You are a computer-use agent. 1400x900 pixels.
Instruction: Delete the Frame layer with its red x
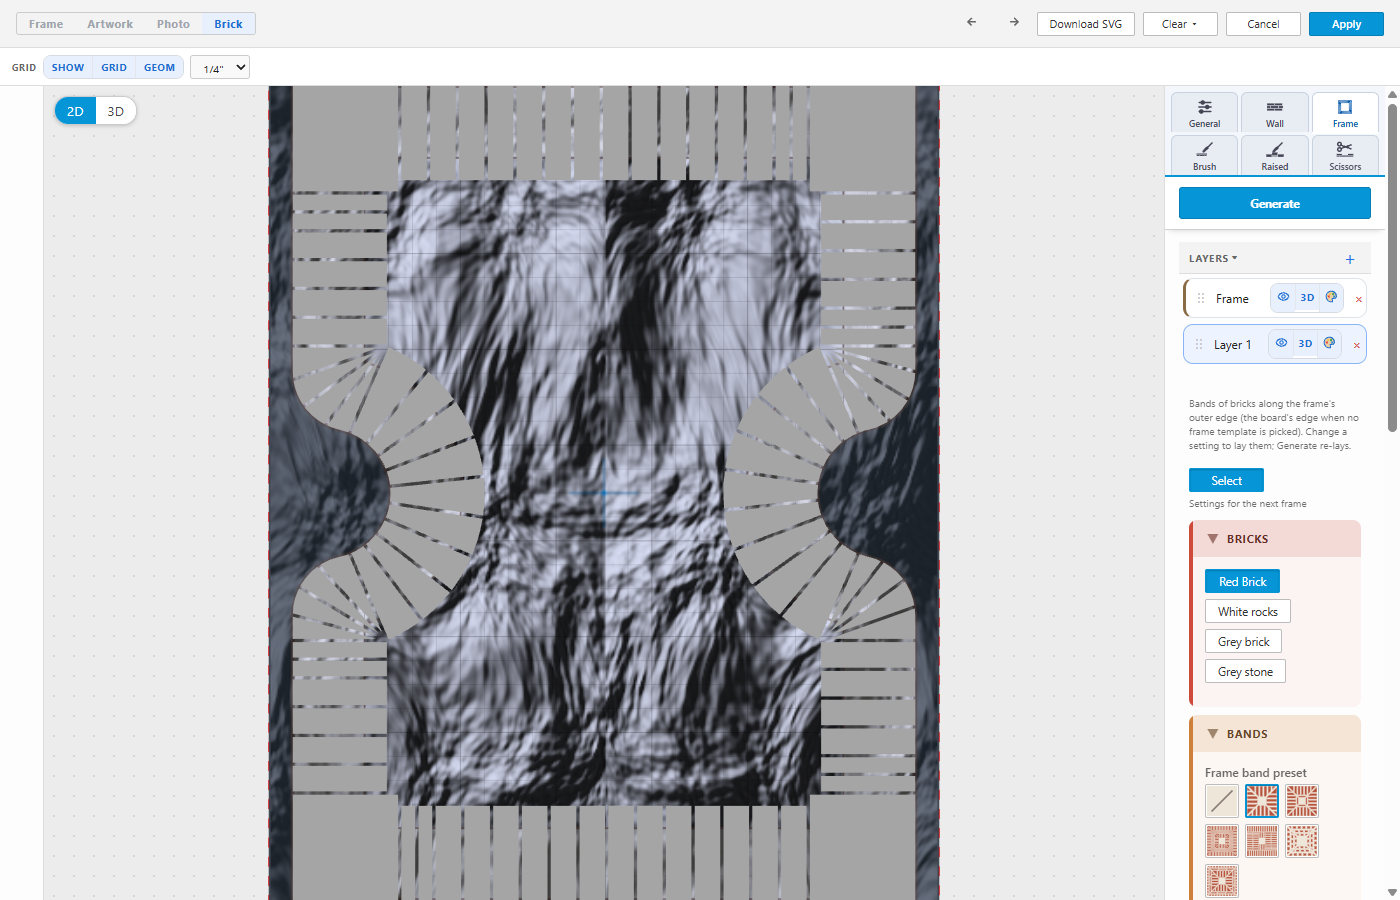pos(1358,299)
